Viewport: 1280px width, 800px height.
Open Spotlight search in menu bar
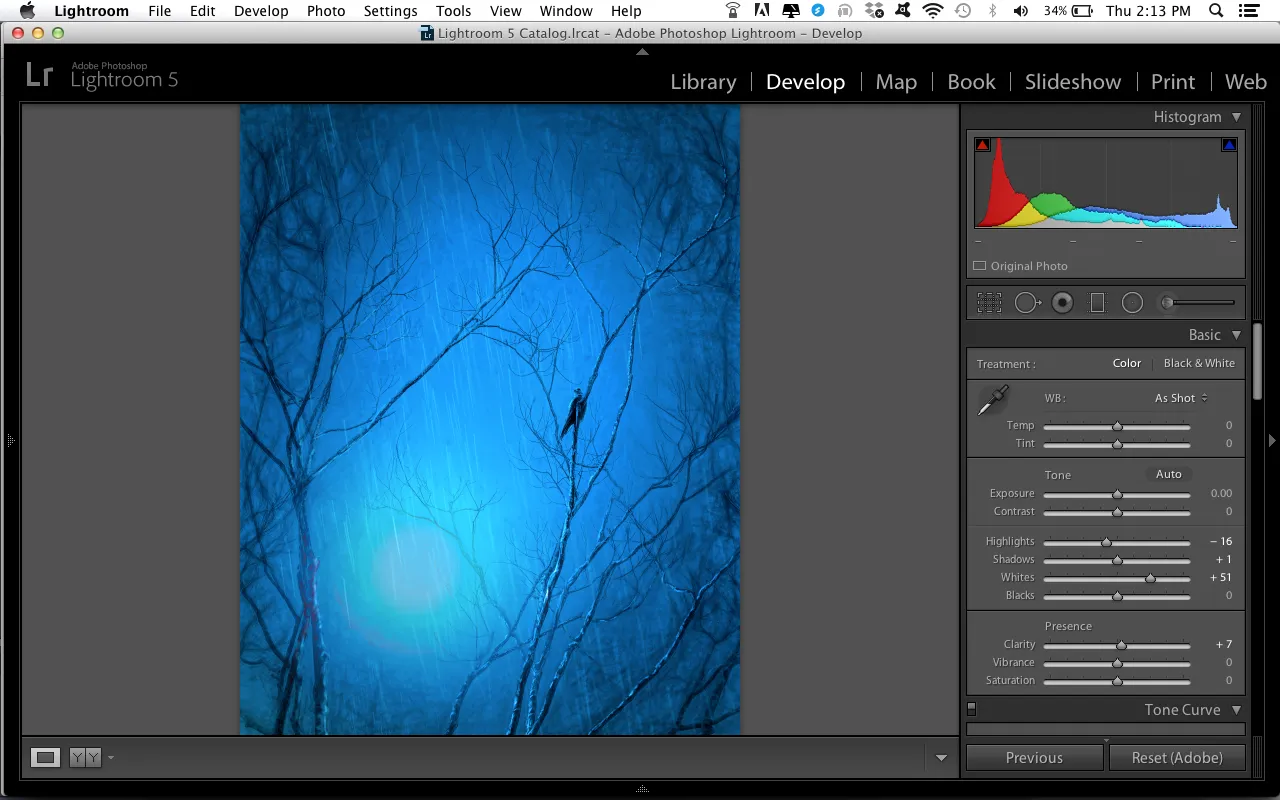coord(1217,11)
